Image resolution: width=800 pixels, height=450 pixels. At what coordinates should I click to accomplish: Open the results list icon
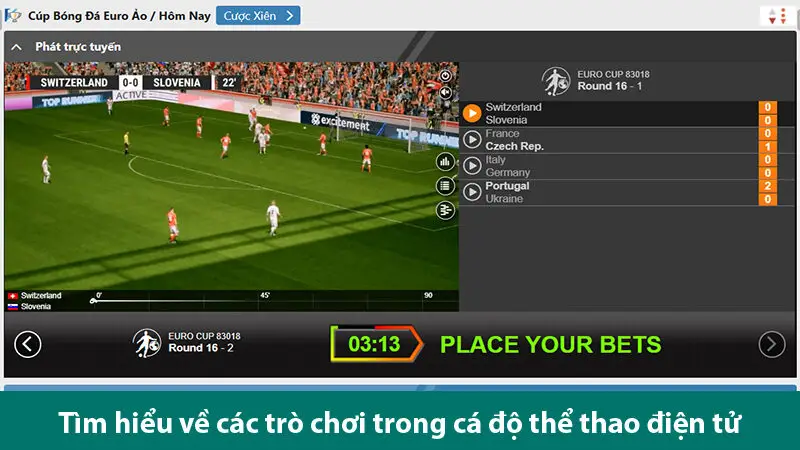[445, 186]
